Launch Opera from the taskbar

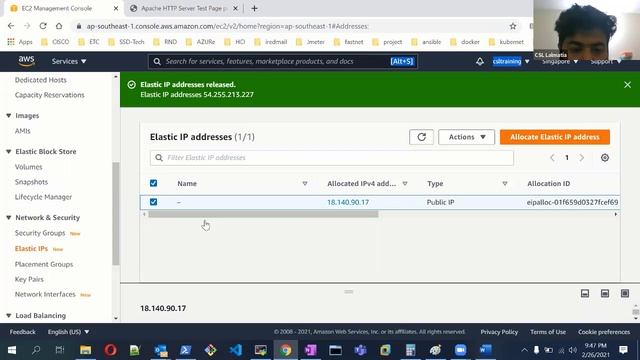pyautogui.click(x=110, y=350)
